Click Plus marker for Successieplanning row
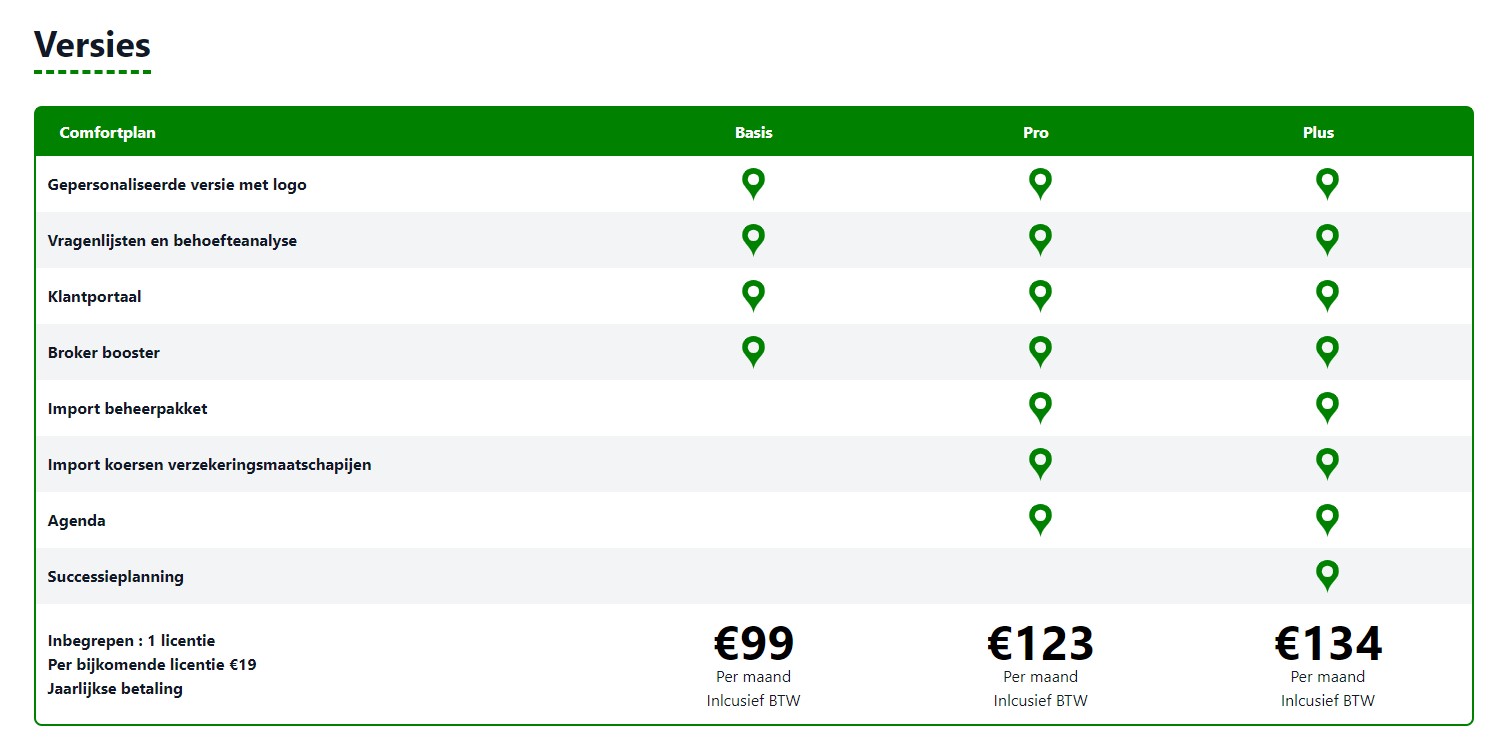 pos(1327,576)
